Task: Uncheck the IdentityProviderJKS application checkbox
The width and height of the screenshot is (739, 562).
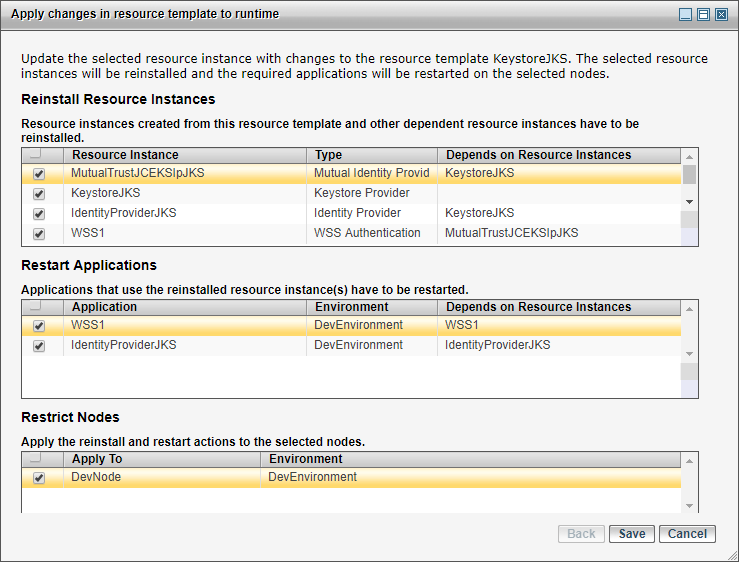Action: (x=39, y=346)
